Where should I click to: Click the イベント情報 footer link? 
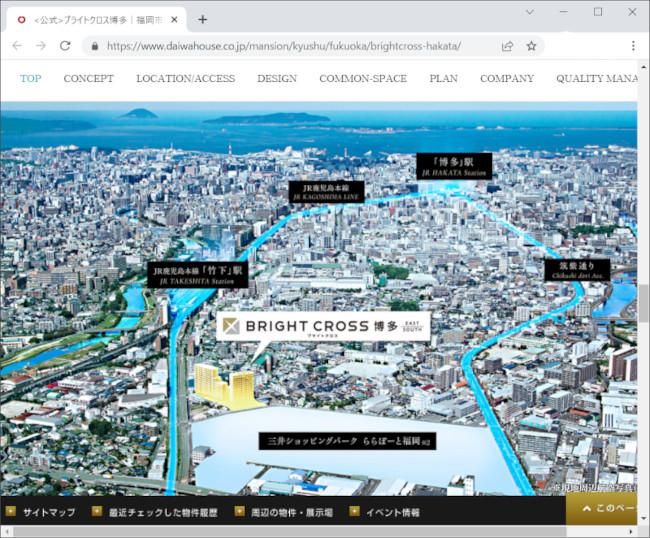click(393, 513)
